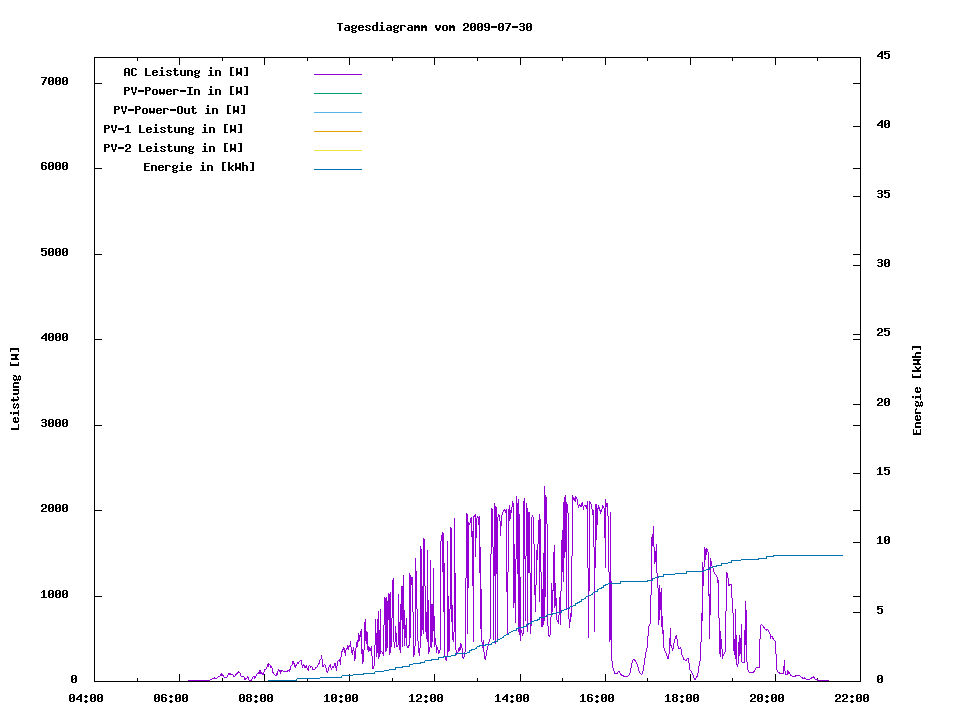Click the "Leistung [W]" left axis title
960x720 pixels.
pyautogui.click(x=15, y=389)
